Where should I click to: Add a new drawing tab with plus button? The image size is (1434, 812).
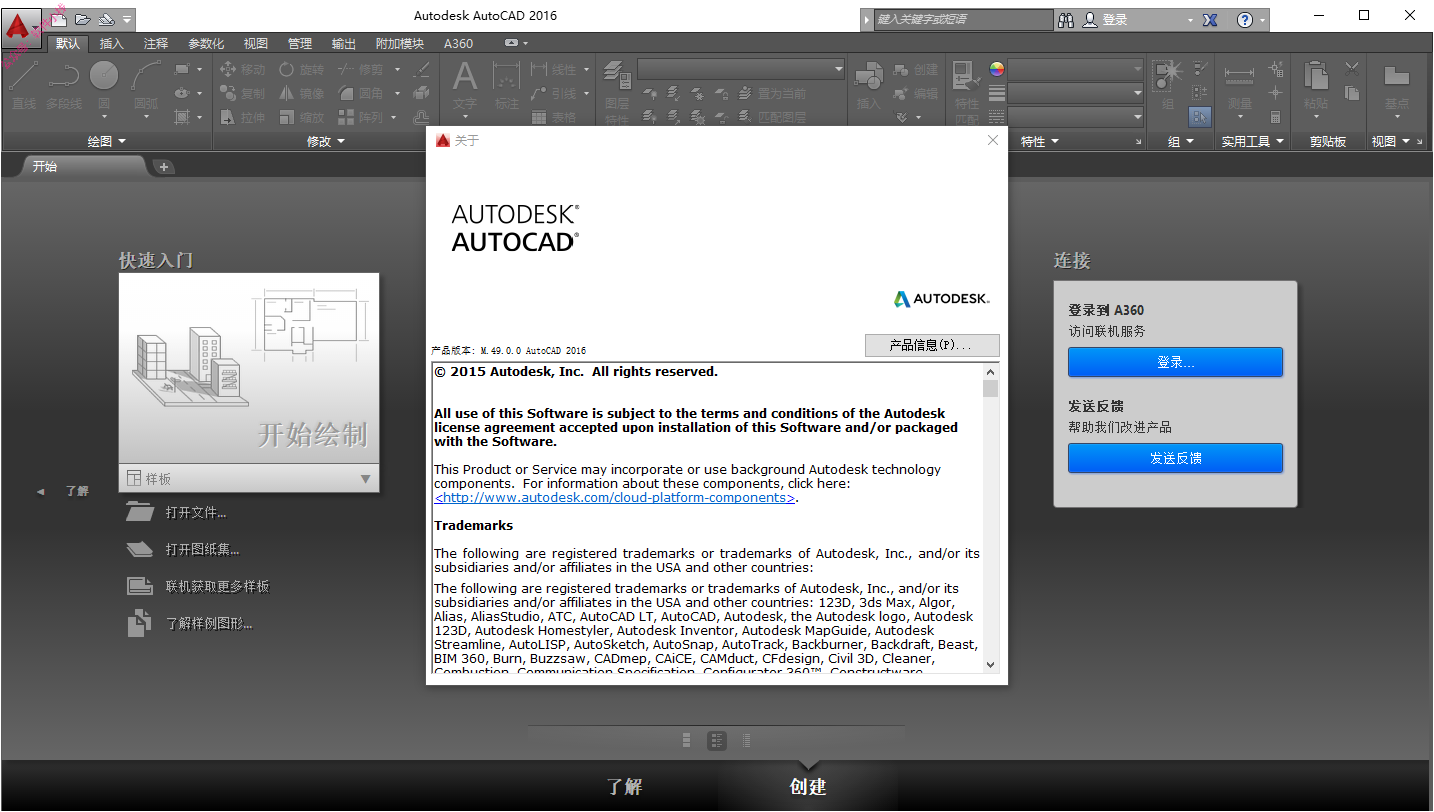(164, 167)
